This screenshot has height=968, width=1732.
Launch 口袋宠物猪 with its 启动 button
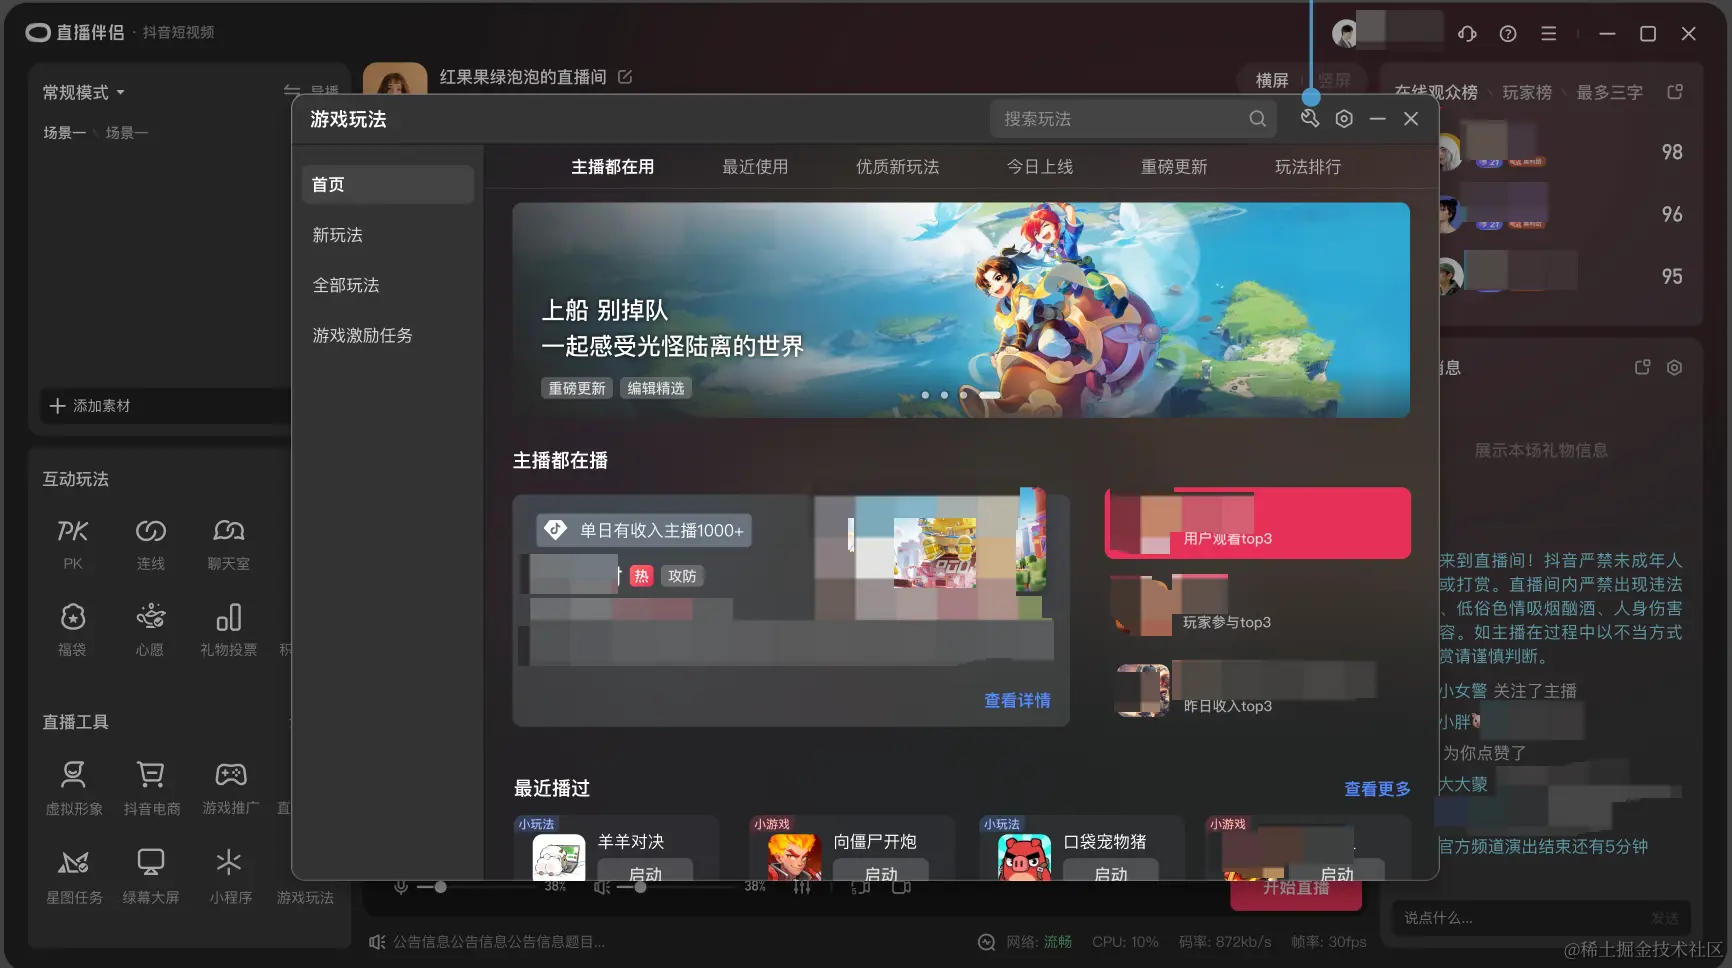coord(1111,872)
